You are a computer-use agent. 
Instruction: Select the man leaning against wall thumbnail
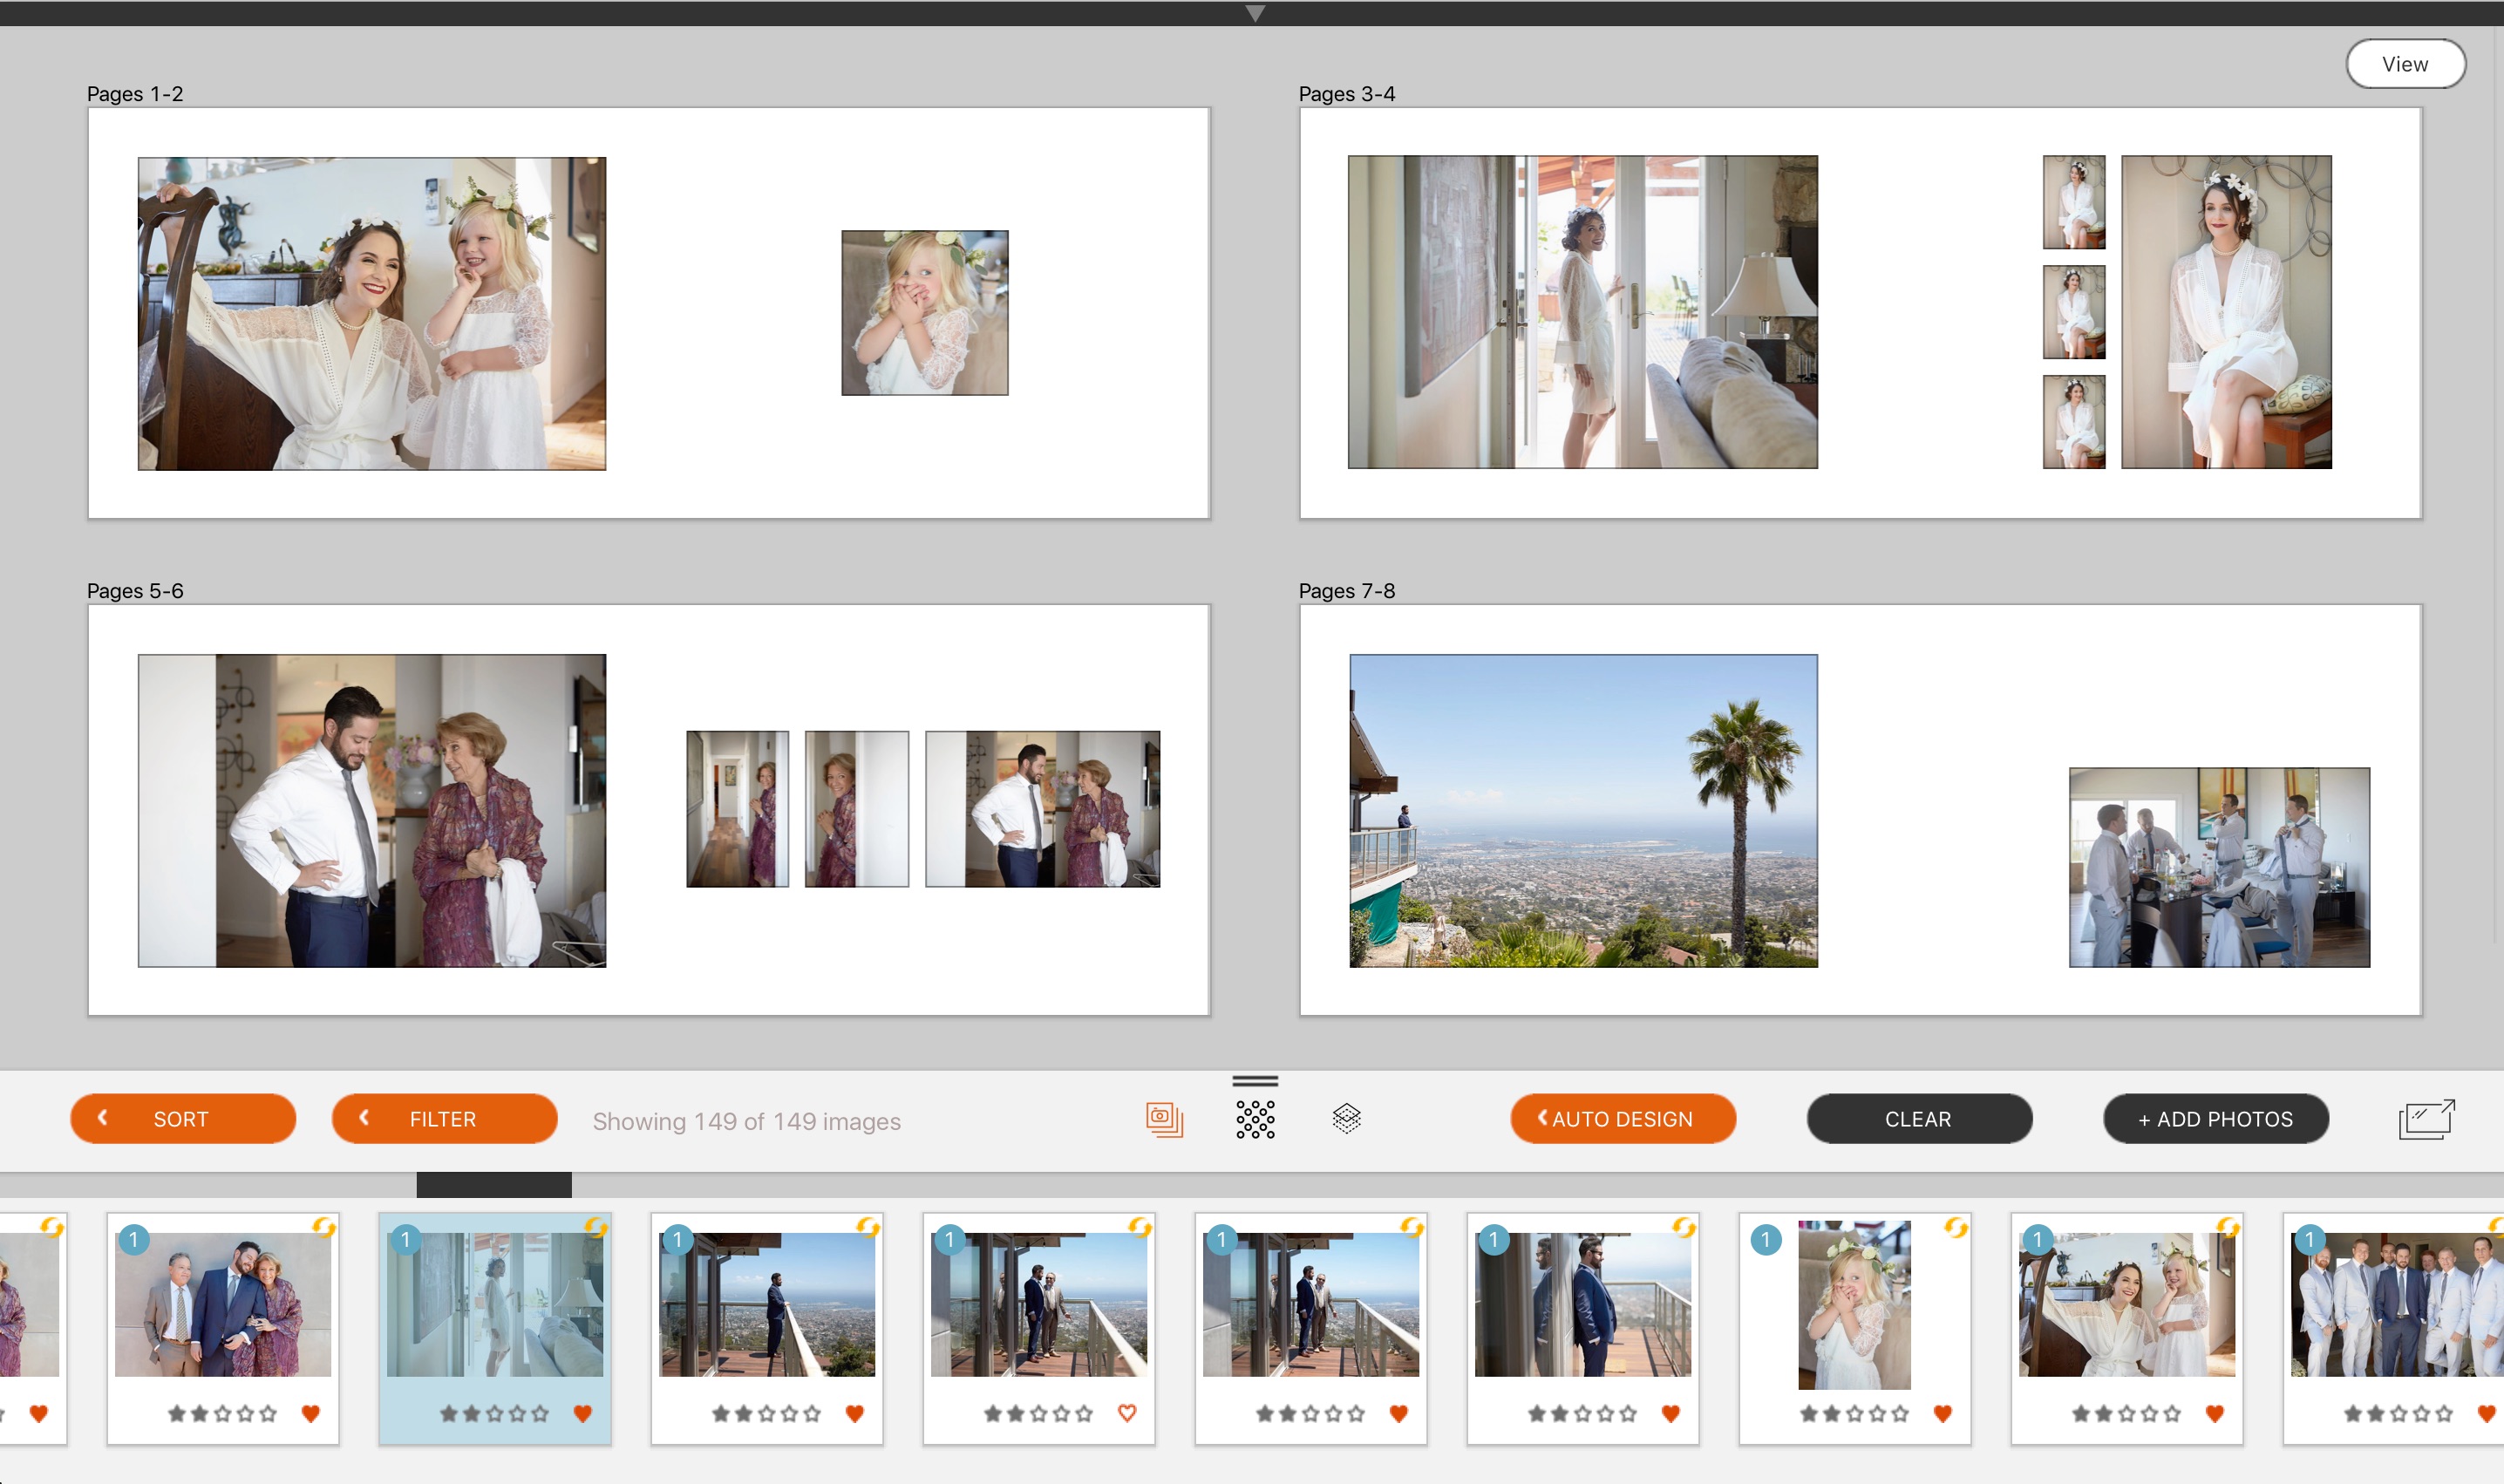click(x=1583, y=1304)
